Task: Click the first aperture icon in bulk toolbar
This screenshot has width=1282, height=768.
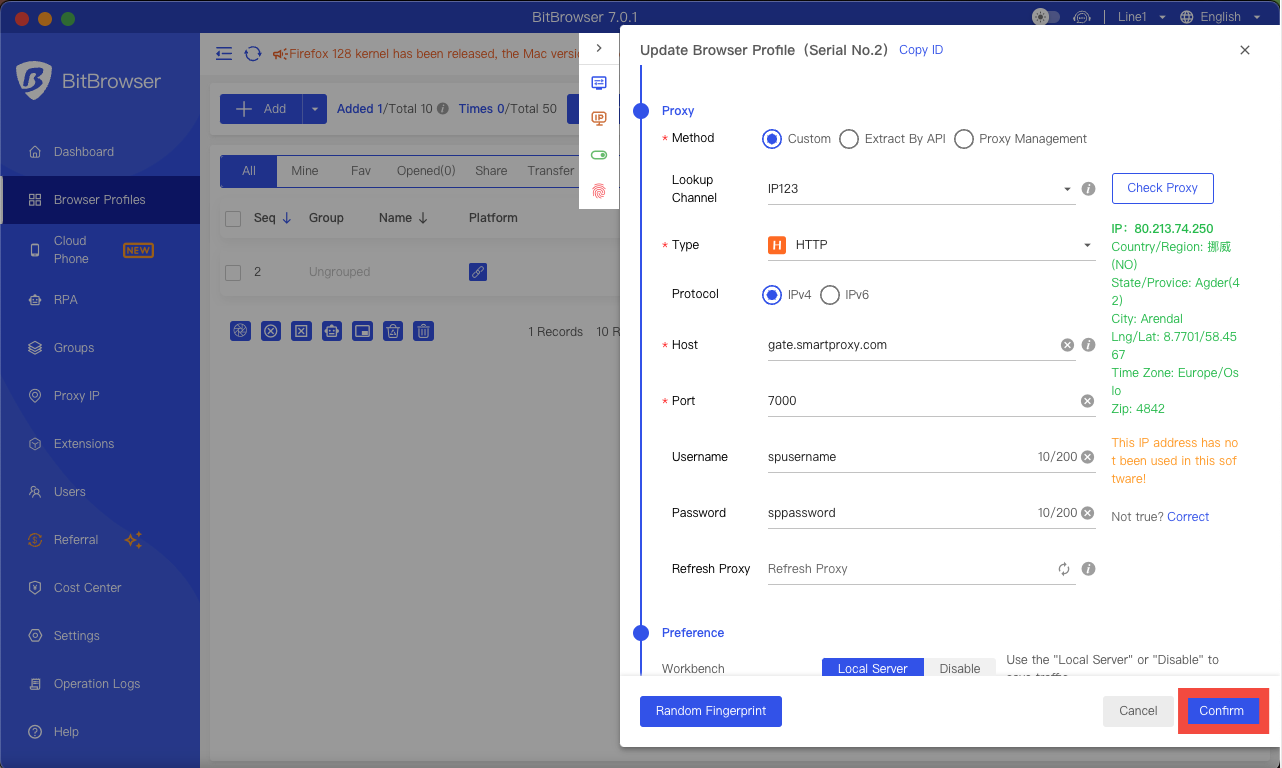Action: (x=240, y=331)
